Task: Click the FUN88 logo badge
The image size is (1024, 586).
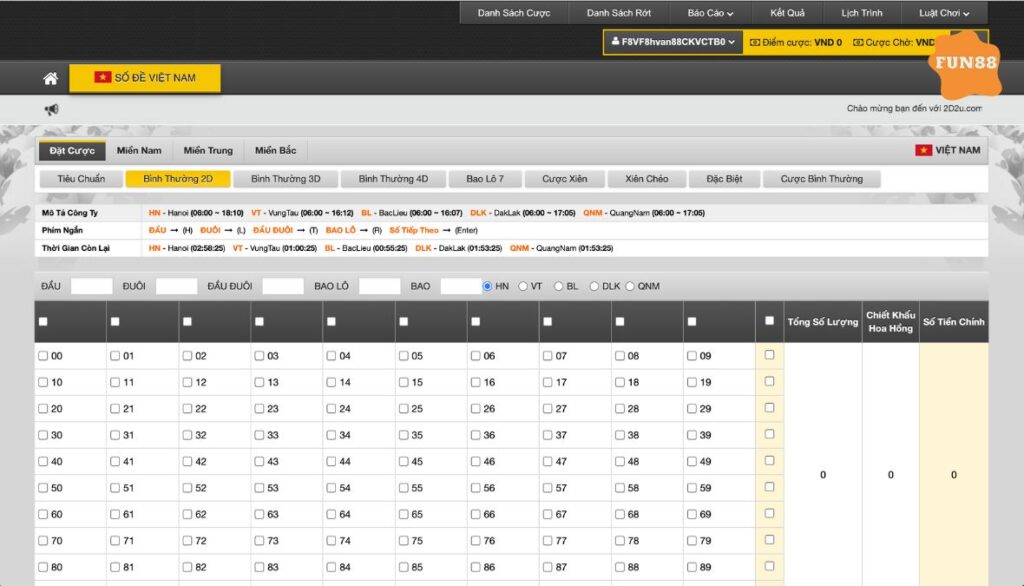Action: [x=966, y=63]
